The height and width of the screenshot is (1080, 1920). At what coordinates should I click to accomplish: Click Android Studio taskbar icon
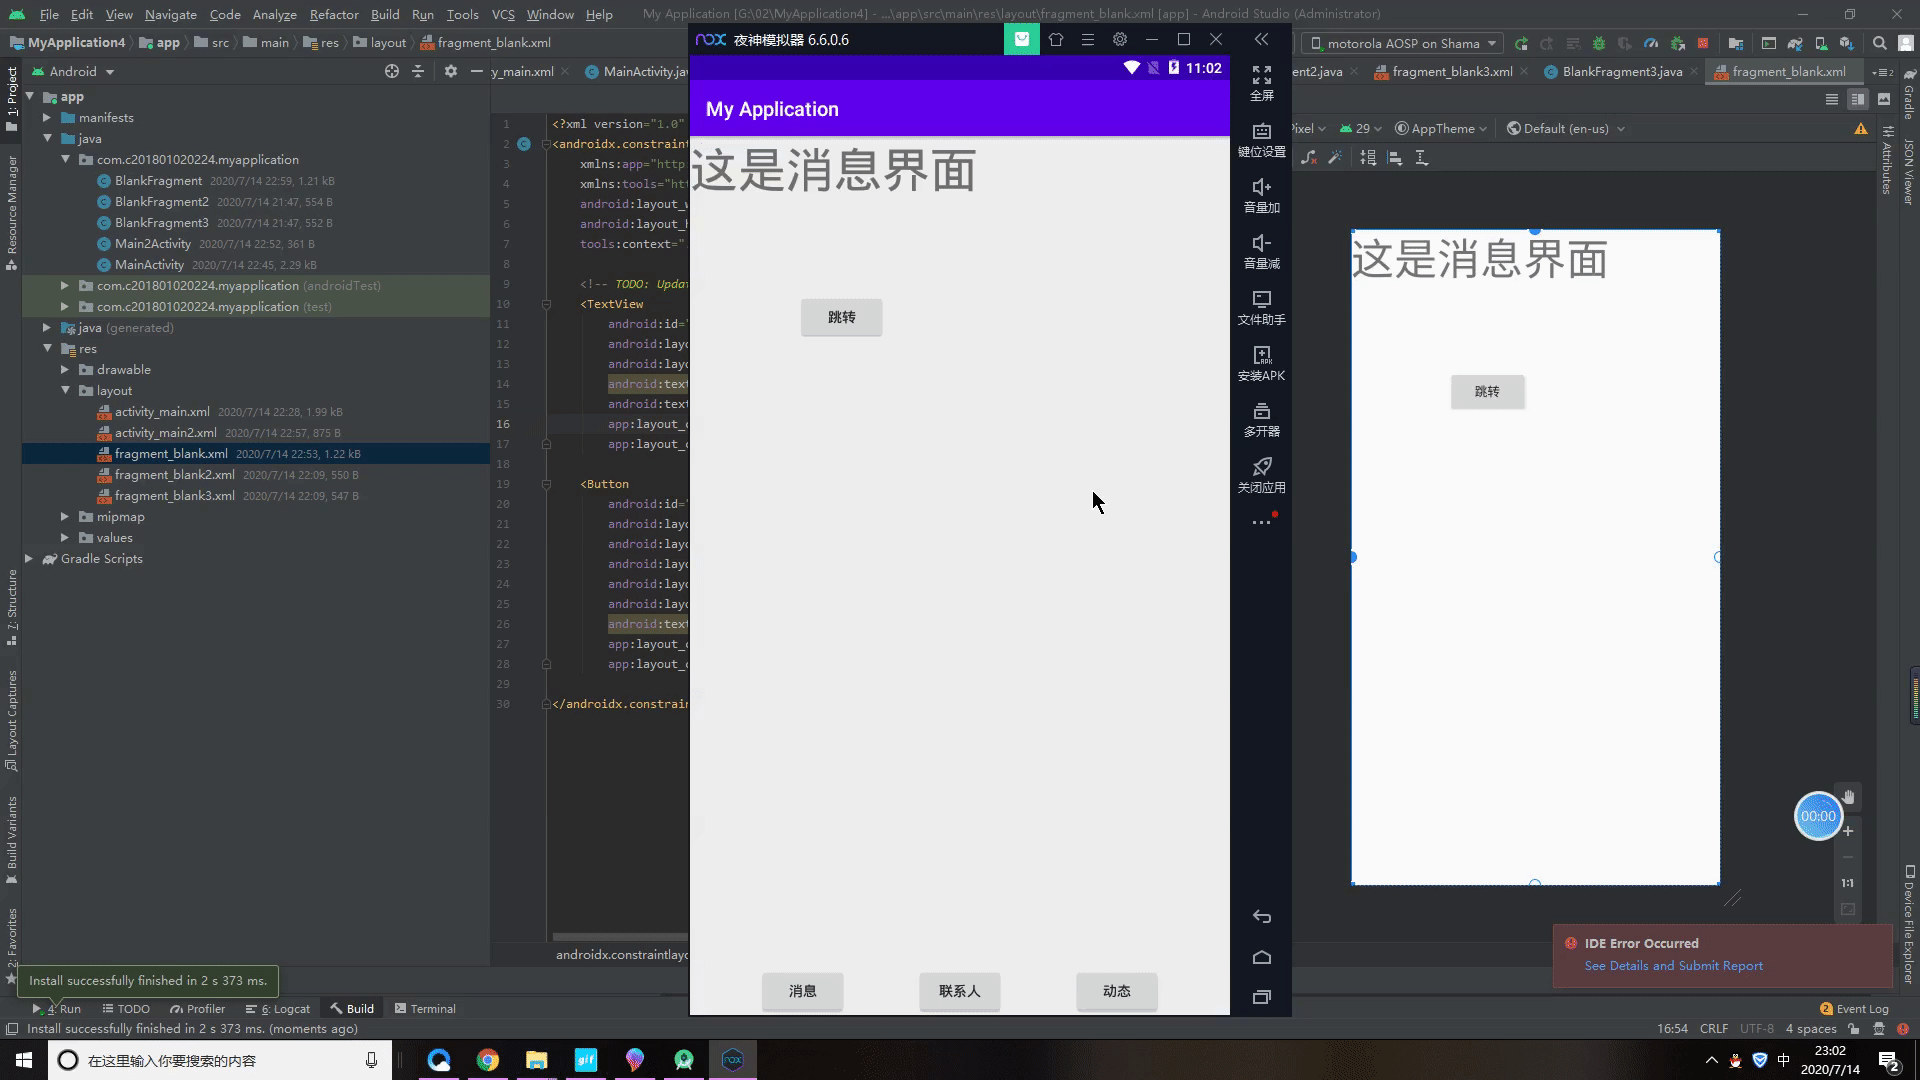pyautogui.click(x=684, y=1059)
